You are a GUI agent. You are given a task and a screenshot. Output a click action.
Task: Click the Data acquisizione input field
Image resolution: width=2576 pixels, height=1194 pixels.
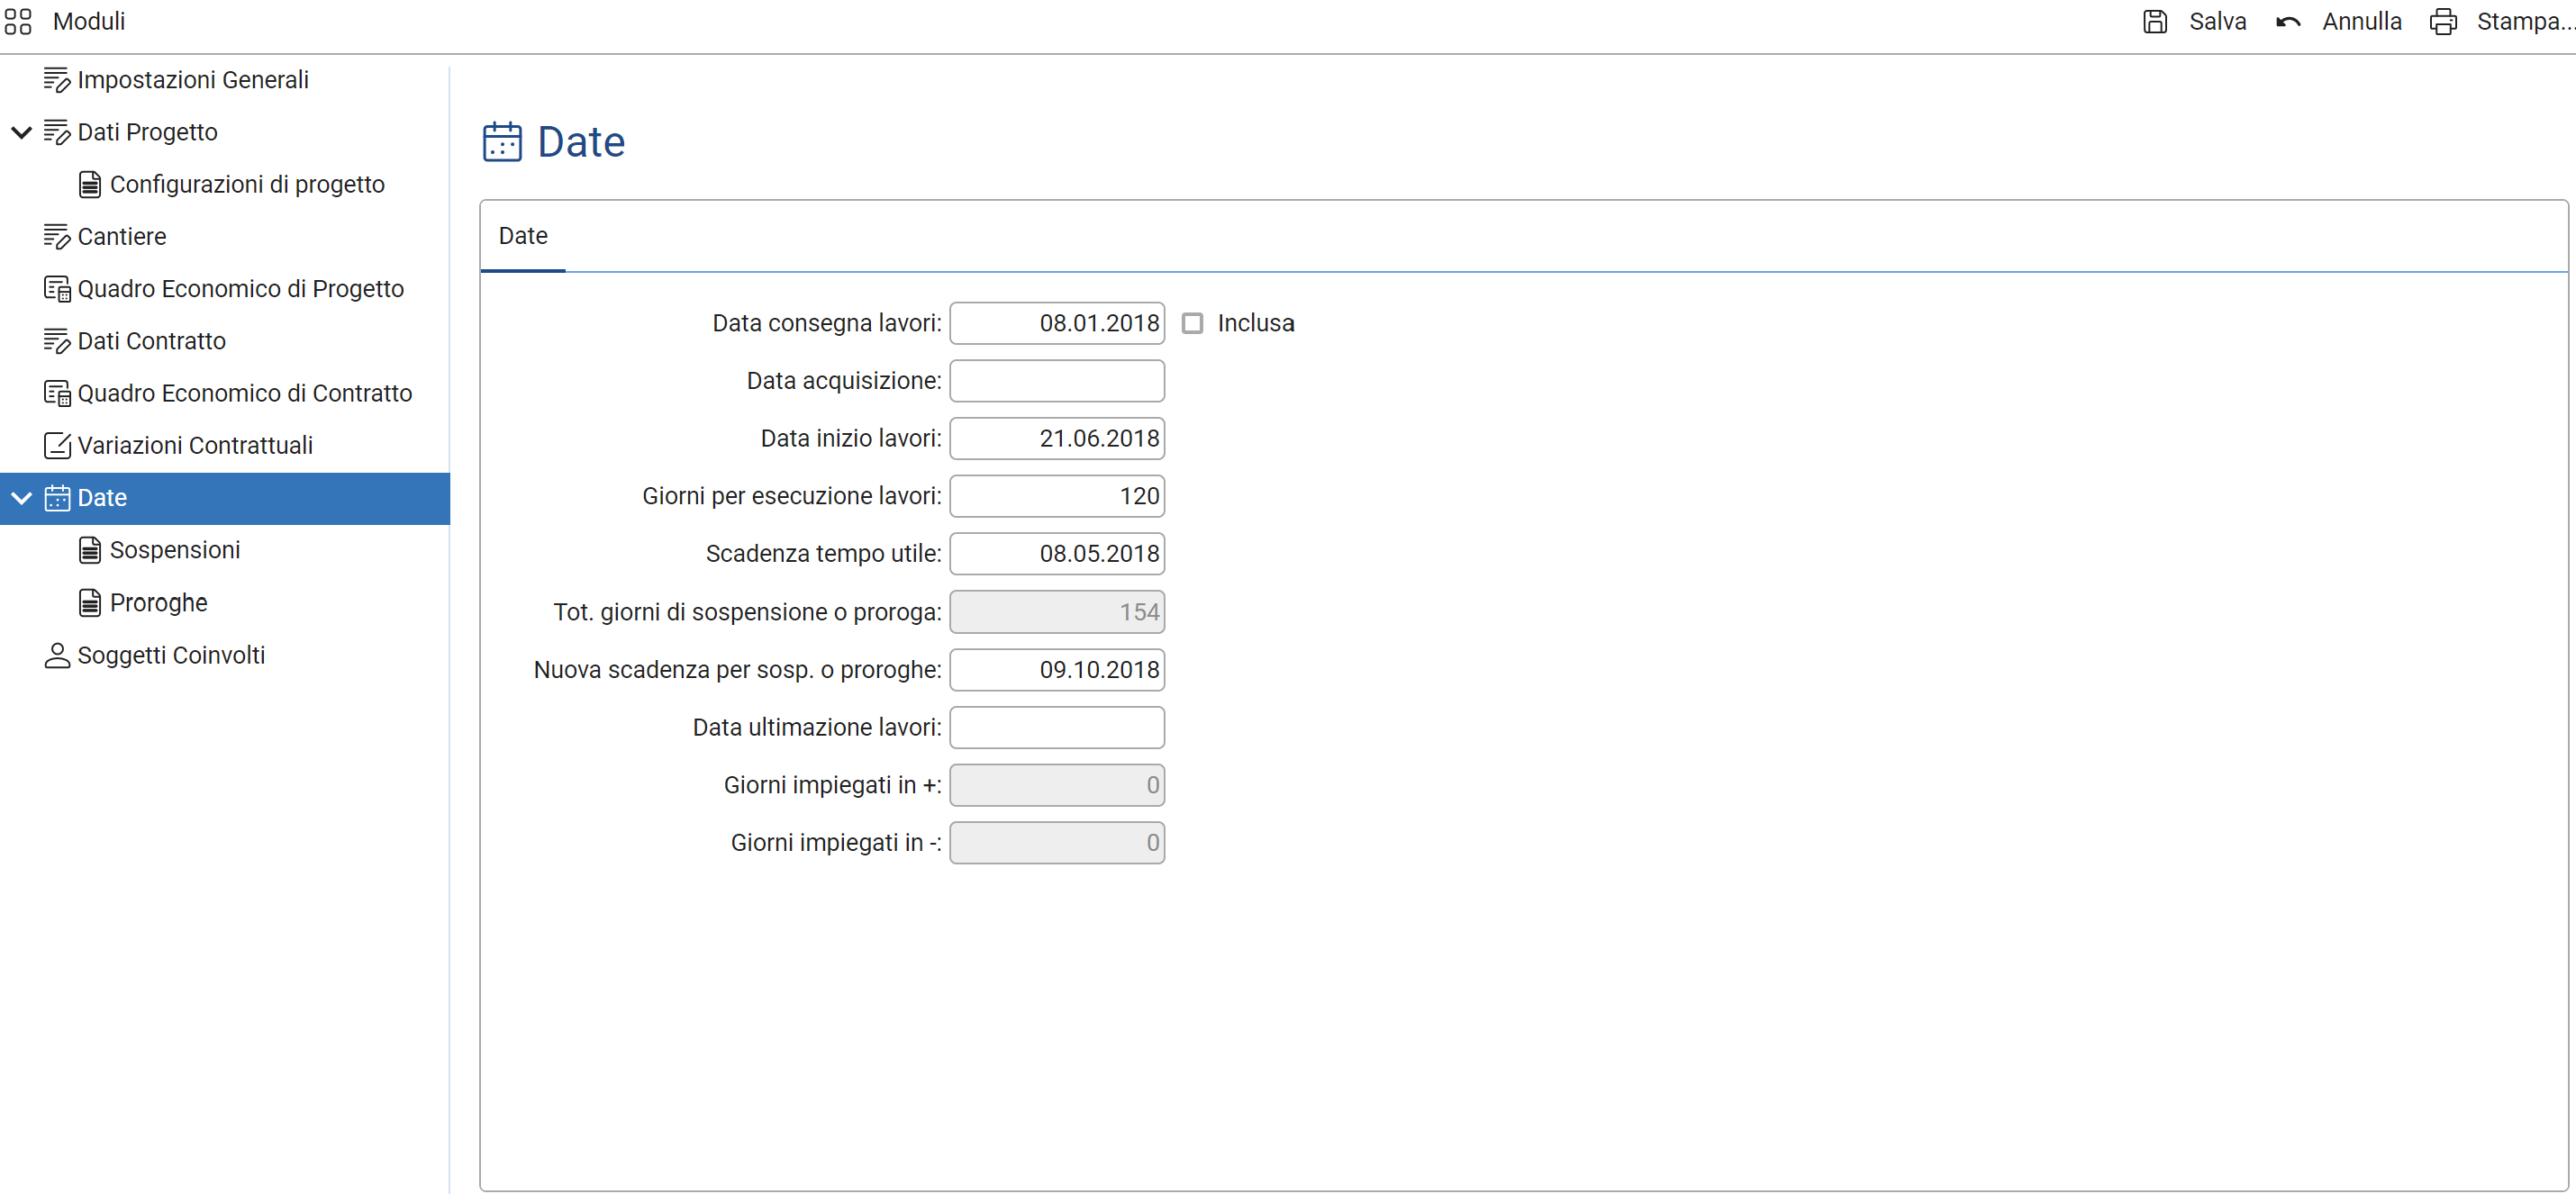click(1056, 381)
